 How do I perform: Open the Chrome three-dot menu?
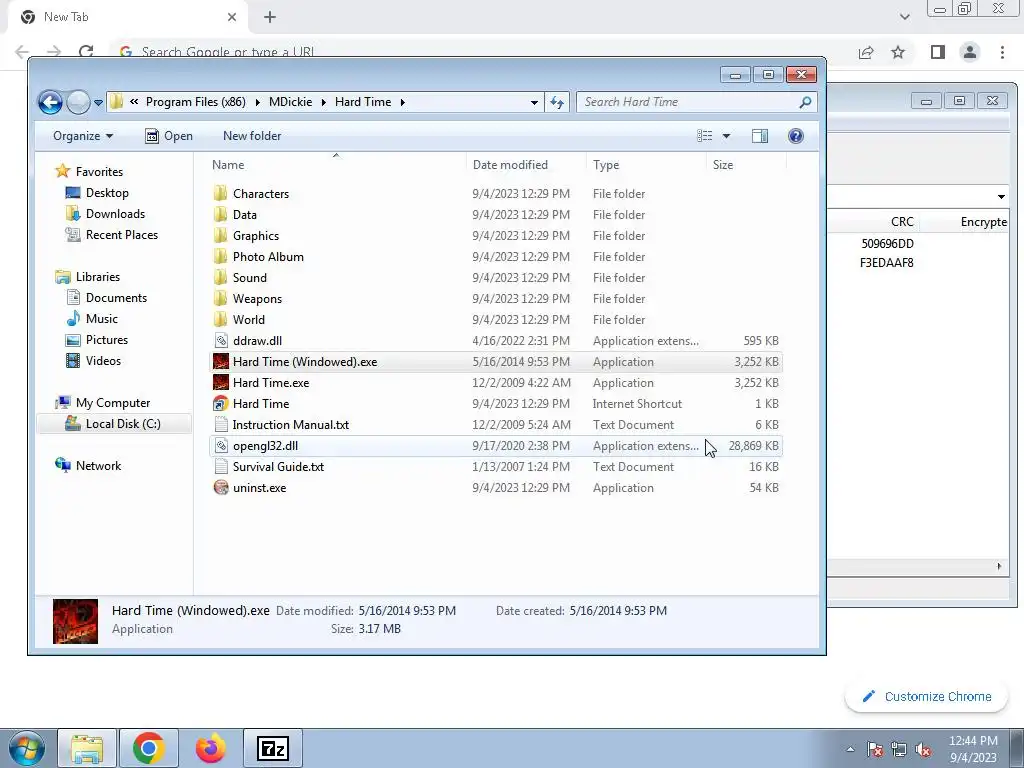click(1002, 52)
